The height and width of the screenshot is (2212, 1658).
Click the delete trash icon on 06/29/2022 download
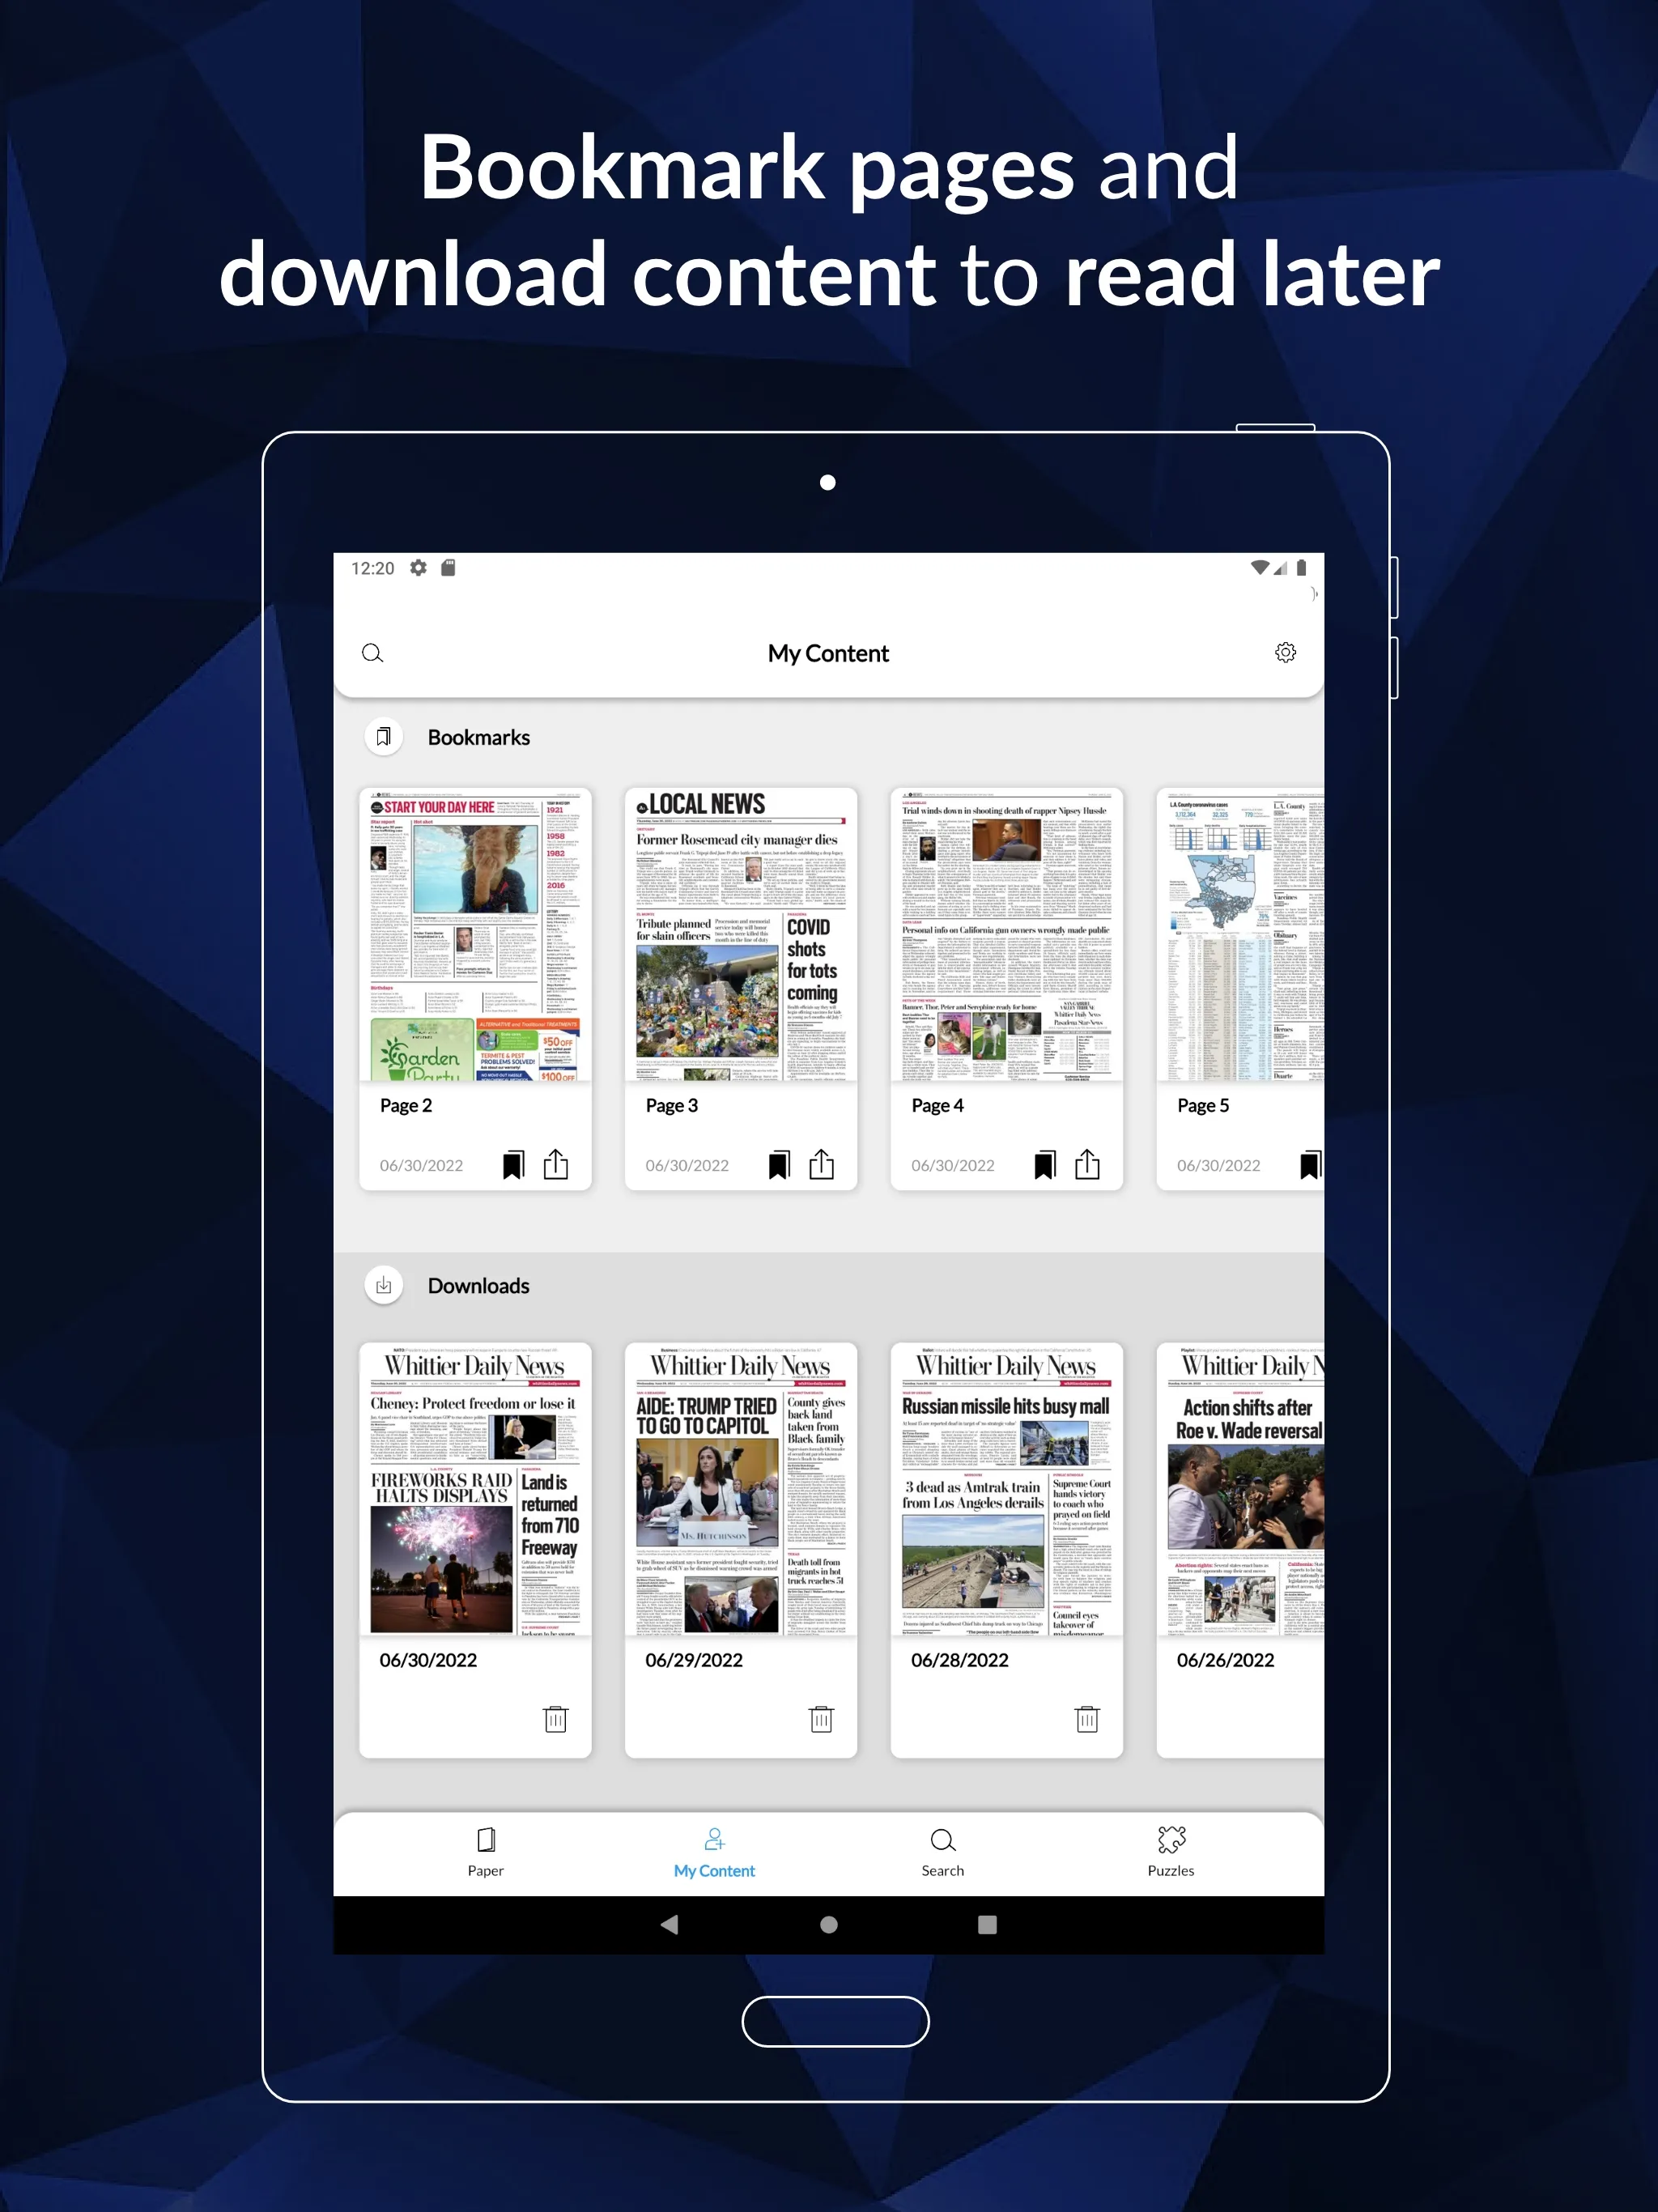point(820,1717)
